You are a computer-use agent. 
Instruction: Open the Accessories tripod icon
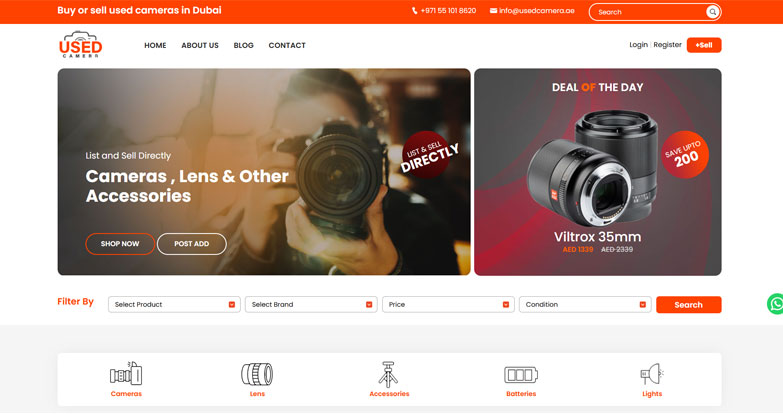388,374
